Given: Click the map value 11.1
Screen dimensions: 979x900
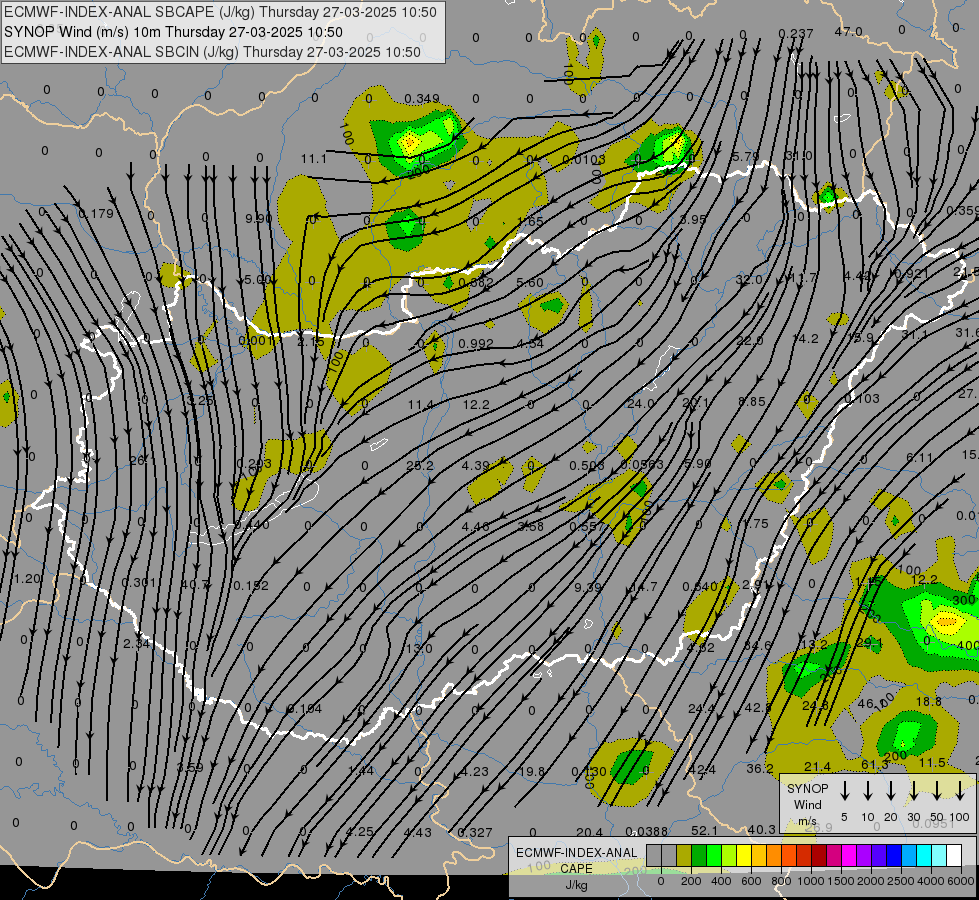Looking at the screenshot, I should click(x=313, y=159).
